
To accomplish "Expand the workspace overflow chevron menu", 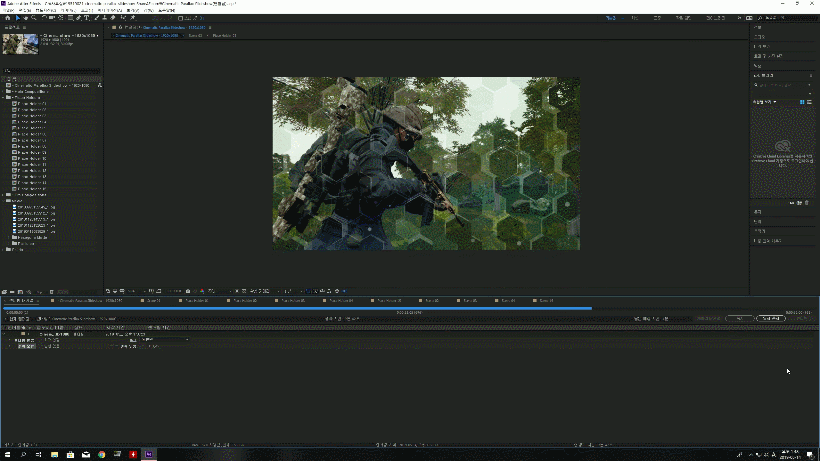I will pyautogui.click(x=741, y=17).
